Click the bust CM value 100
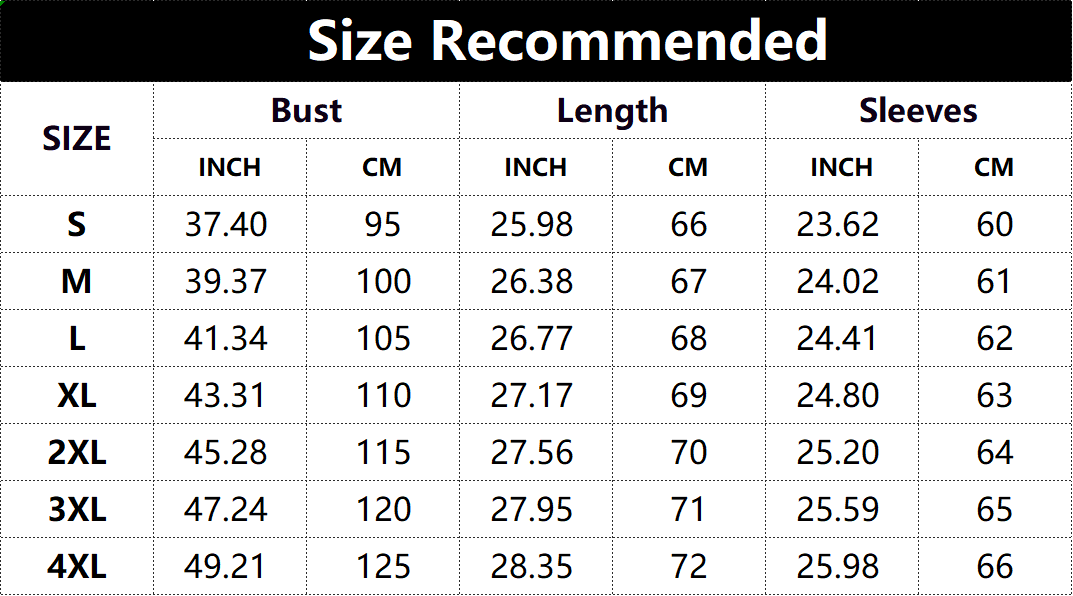The image size is (1073, 596). (383, 281)
